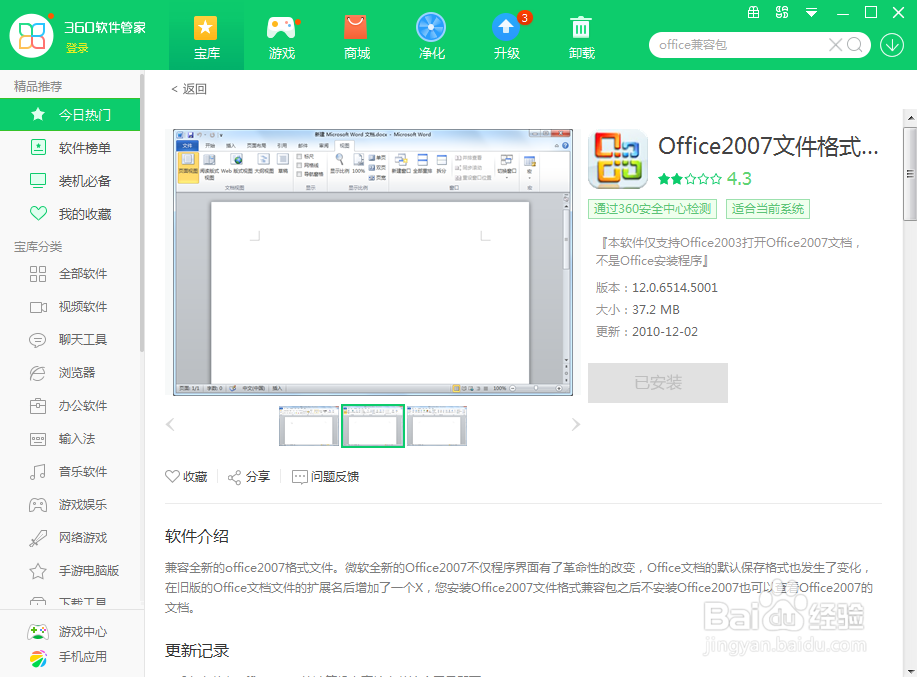
Task: Clear the search box text with X
Action: [x=835, y=45]
